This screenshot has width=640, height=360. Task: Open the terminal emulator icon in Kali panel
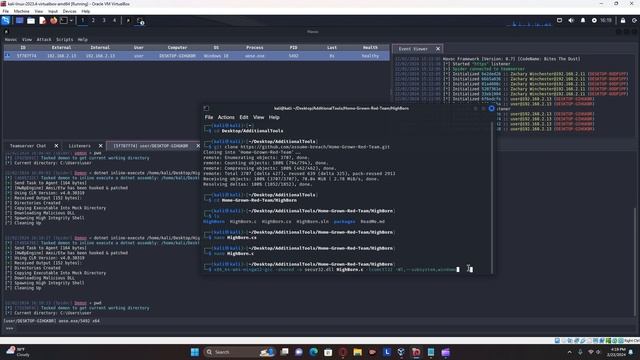pos(64,20)
